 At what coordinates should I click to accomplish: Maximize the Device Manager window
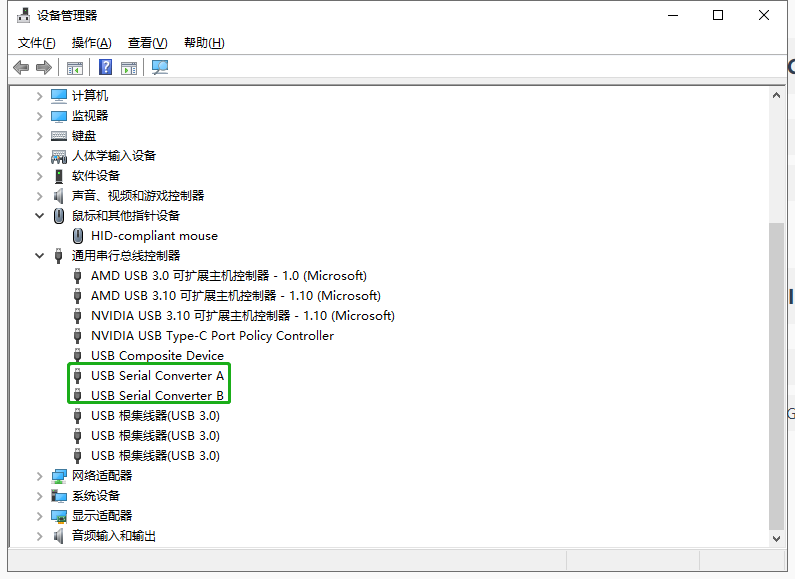click(x=718, y=15)
